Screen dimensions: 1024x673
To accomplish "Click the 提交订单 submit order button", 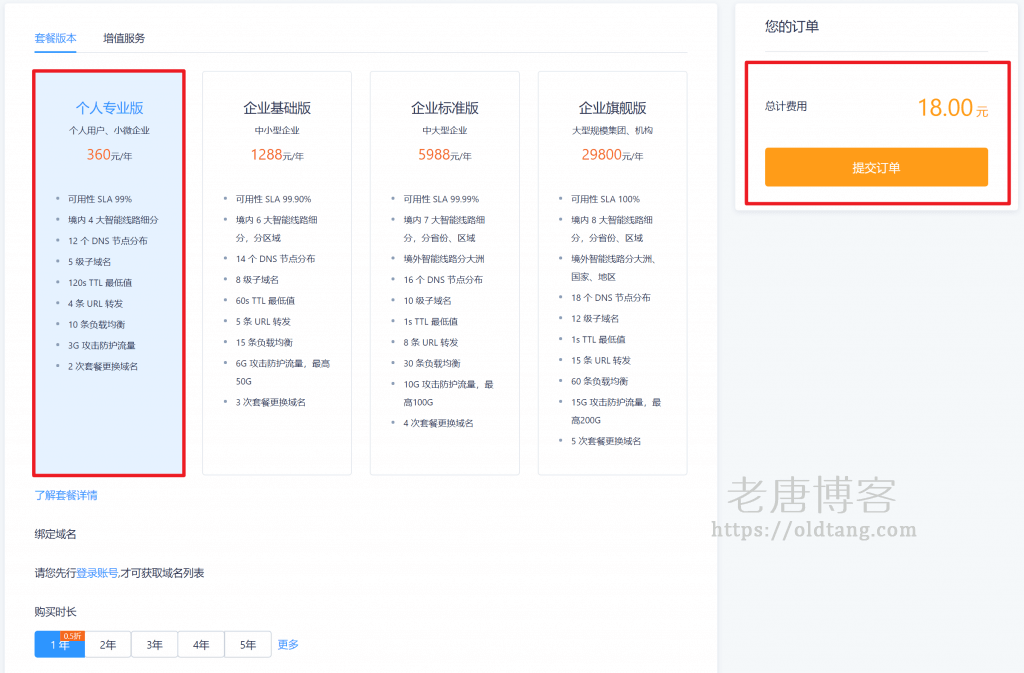I will [x=877, y=167].
